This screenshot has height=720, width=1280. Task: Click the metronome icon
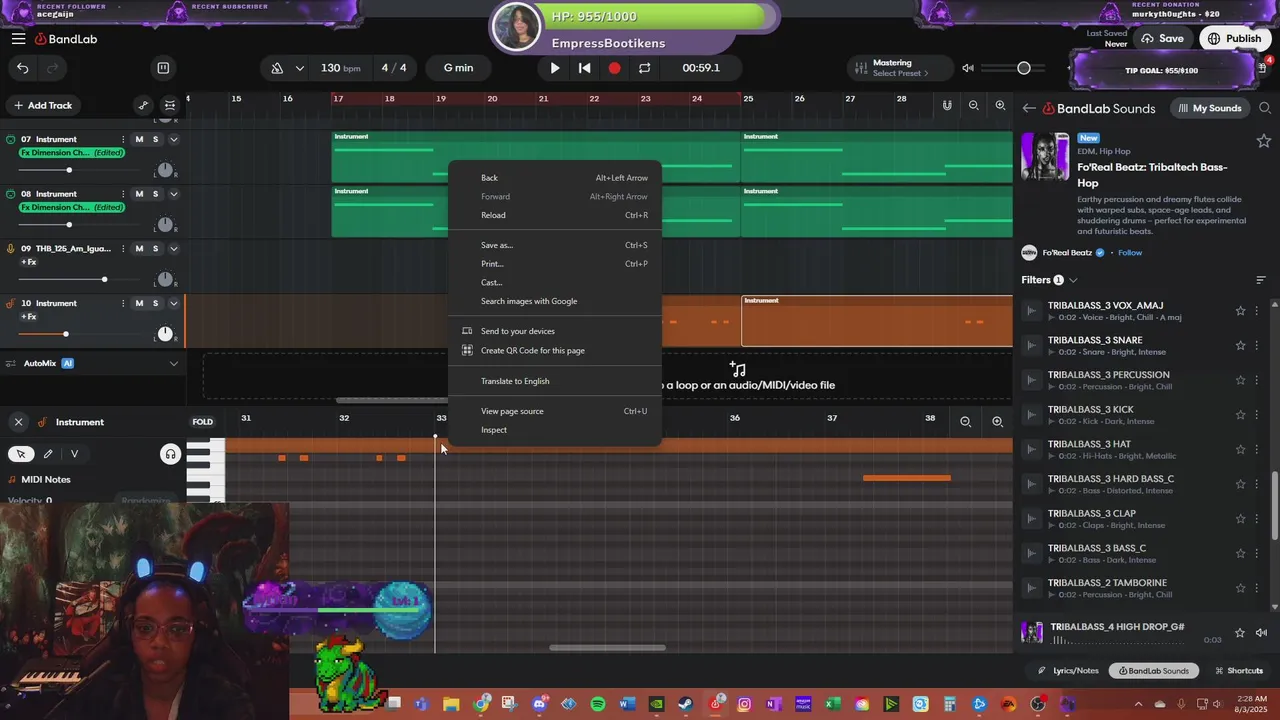pyautogui.click(x=277, y=68)
